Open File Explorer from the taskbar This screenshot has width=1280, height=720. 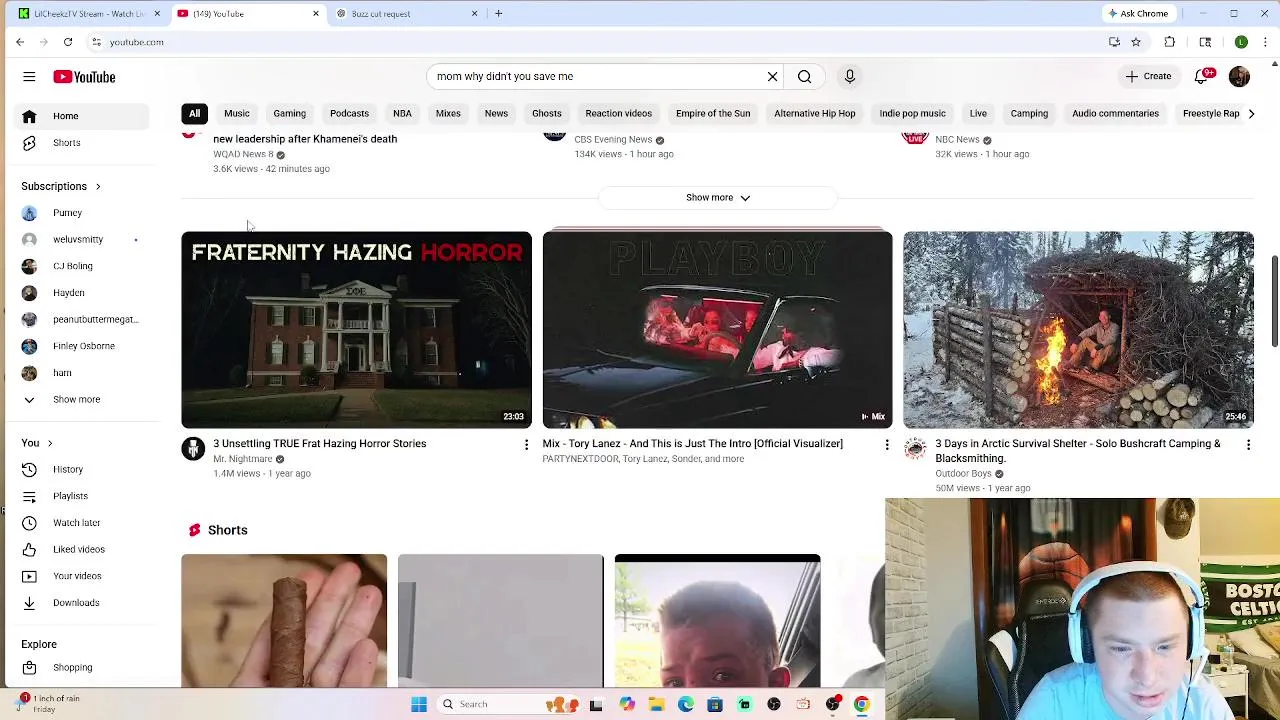coord(656,704)
